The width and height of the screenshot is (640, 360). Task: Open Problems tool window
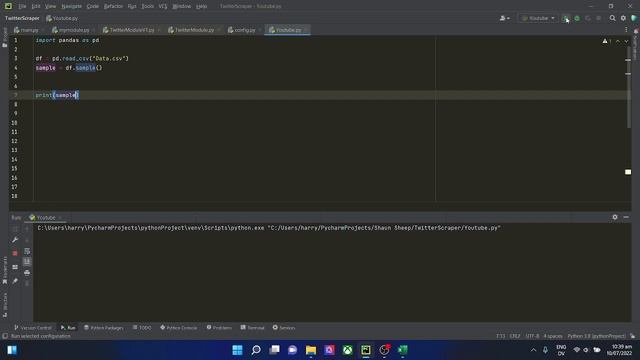coord(219,328)
